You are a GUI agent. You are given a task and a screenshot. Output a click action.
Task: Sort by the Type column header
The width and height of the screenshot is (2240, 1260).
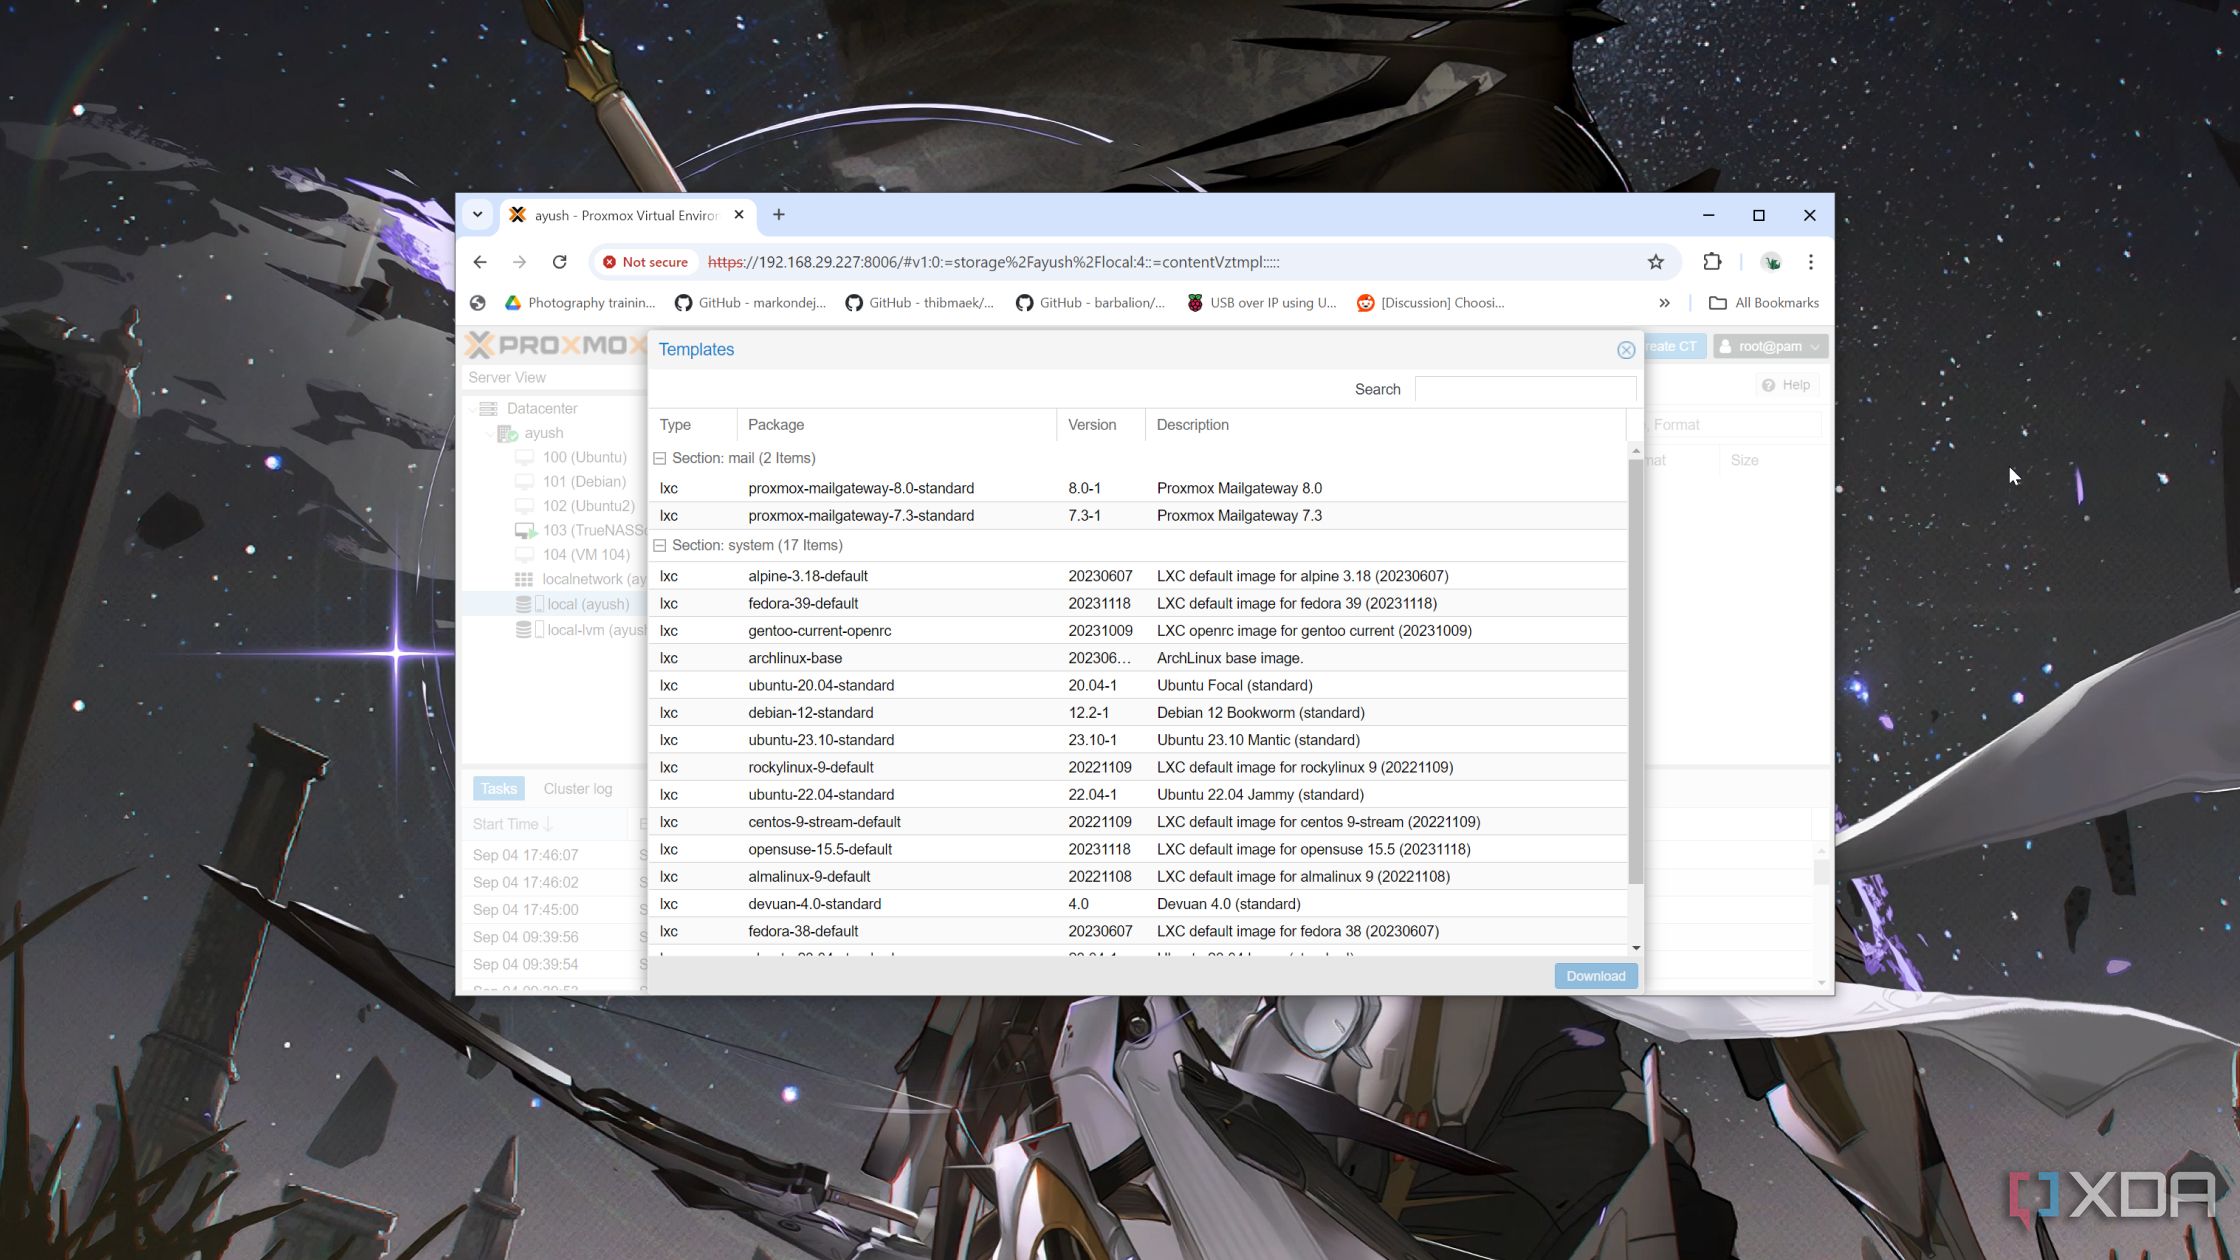(692, 425)
